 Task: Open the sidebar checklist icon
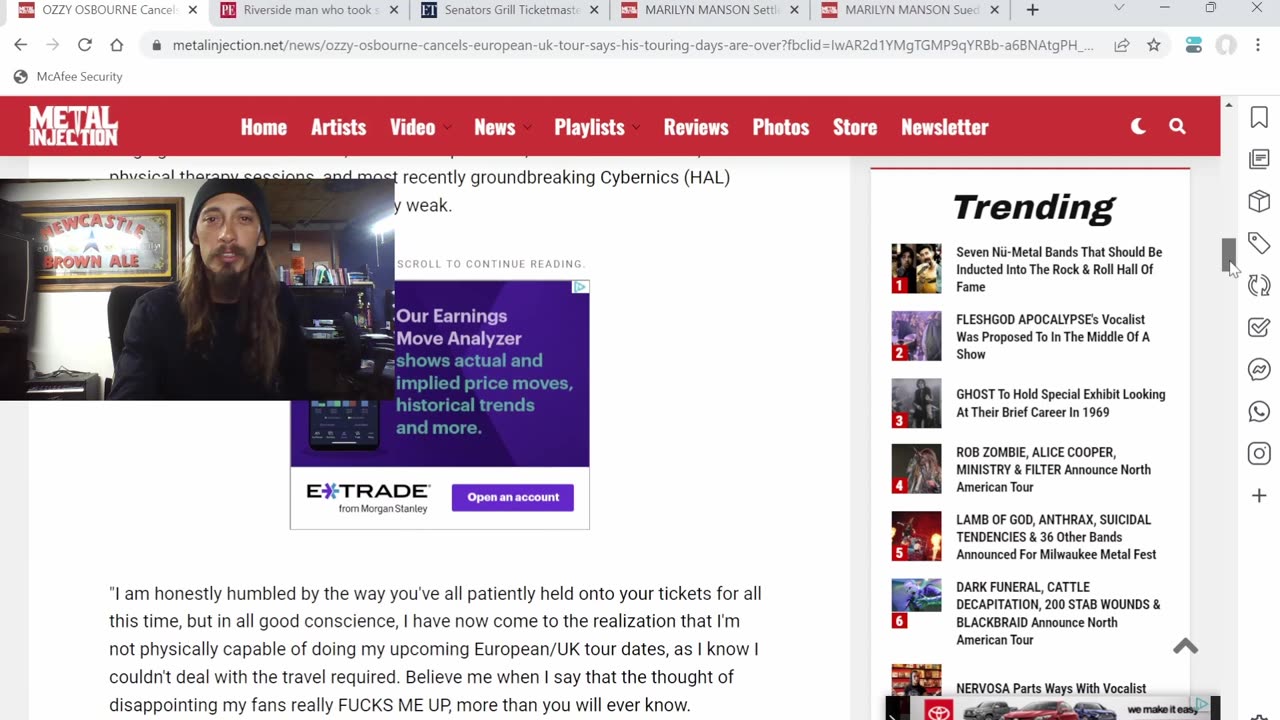pos(1259,327)
